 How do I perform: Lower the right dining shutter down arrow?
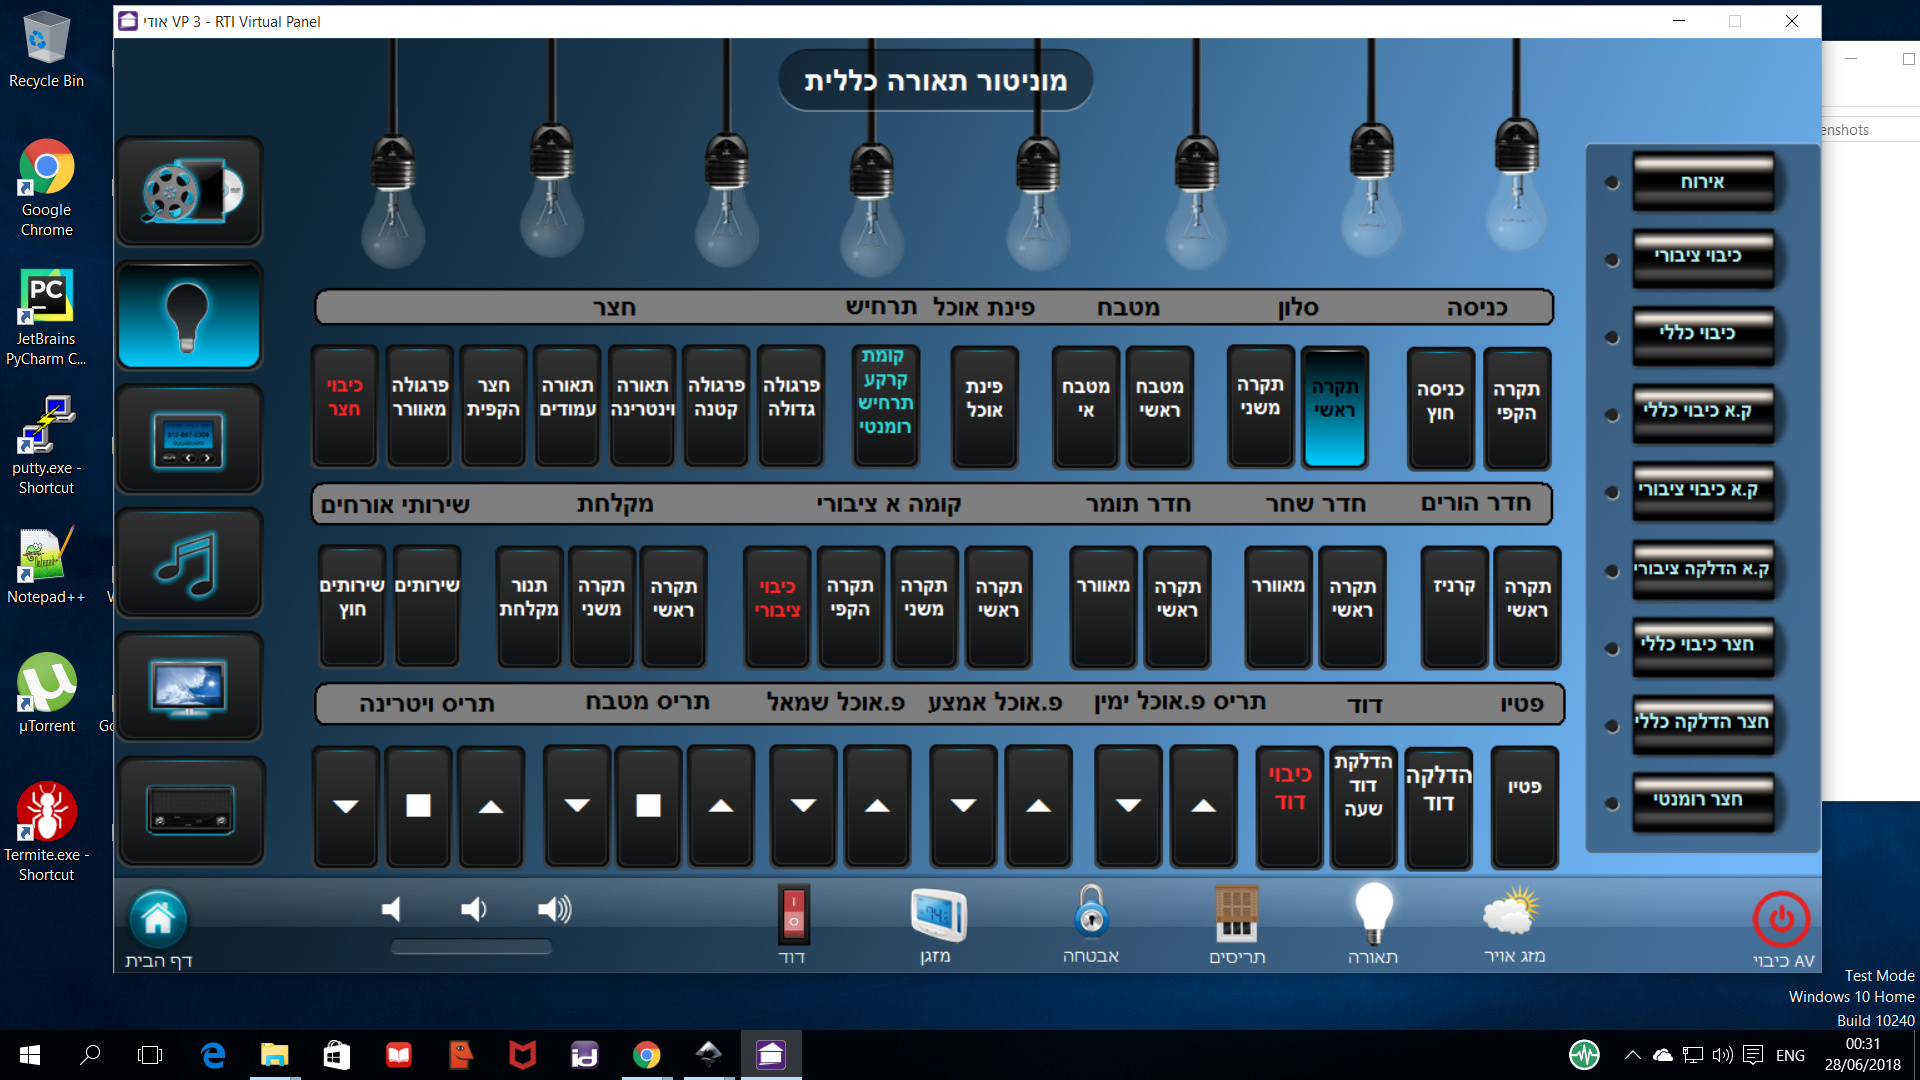(x=1128, y=806)
